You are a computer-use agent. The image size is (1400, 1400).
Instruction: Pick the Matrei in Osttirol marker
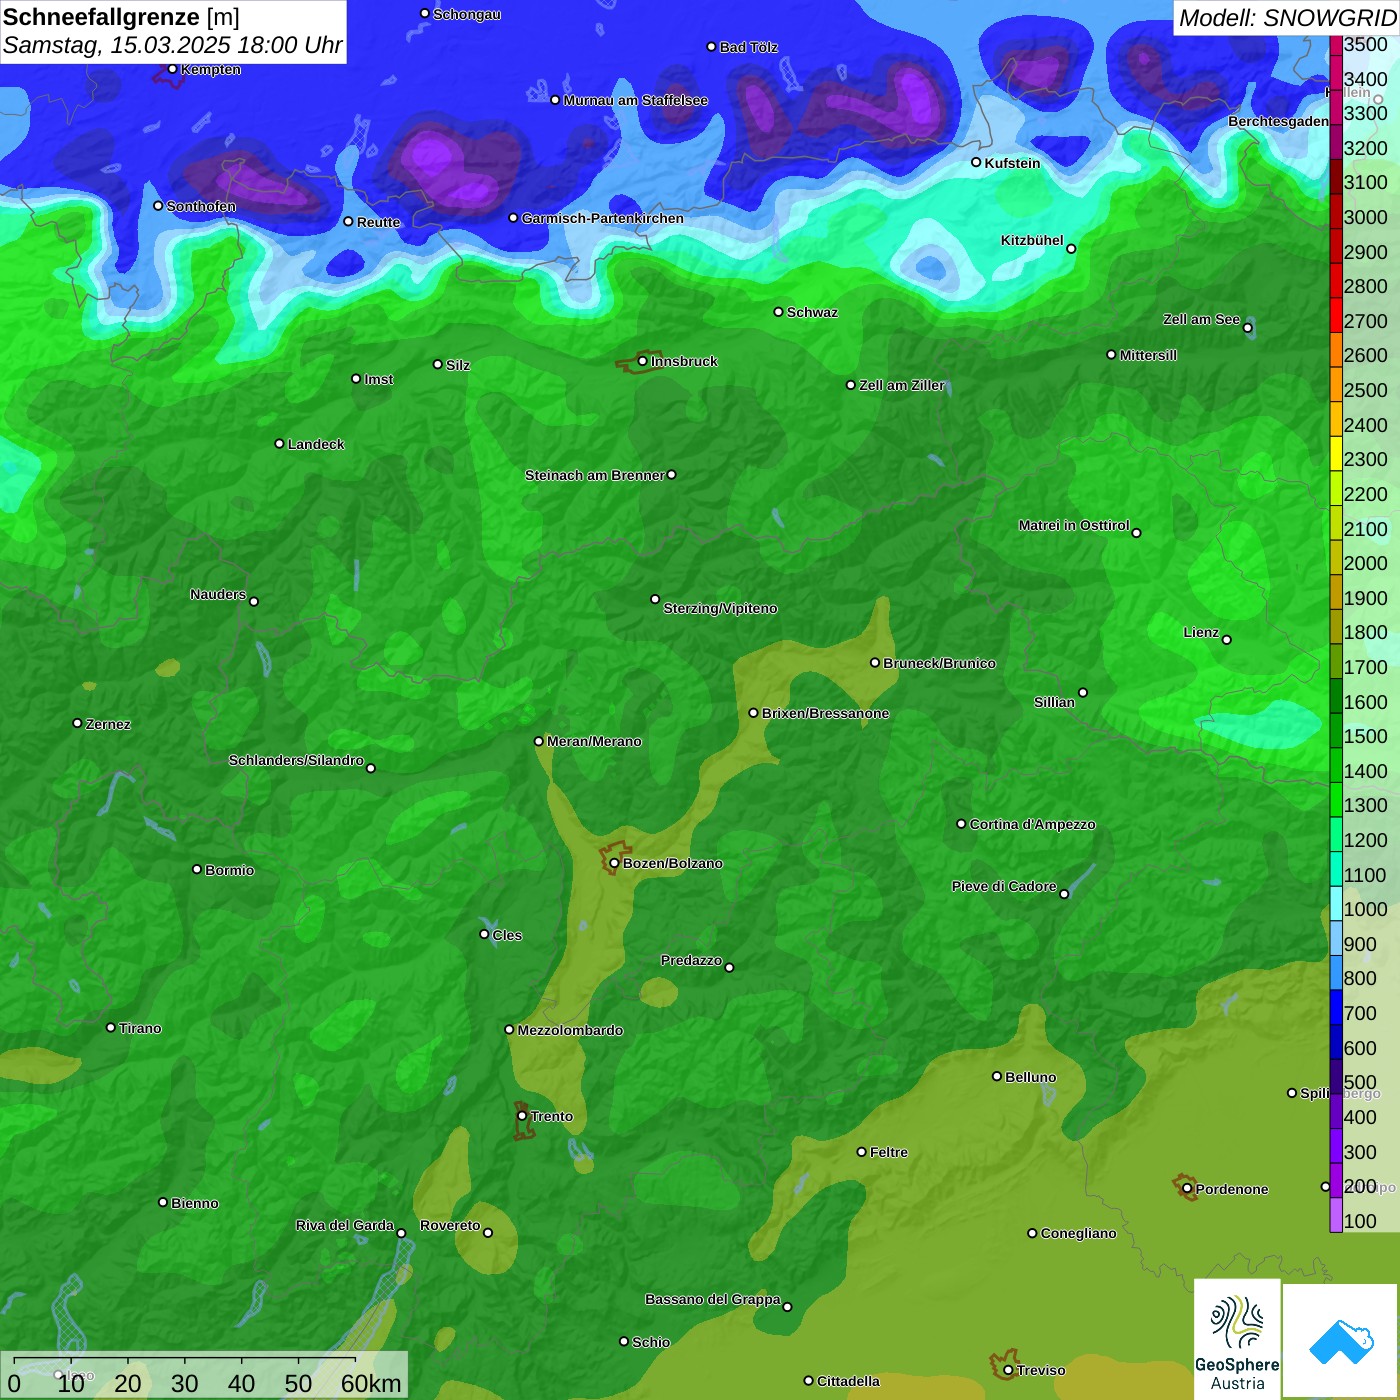pos(1136,533)
